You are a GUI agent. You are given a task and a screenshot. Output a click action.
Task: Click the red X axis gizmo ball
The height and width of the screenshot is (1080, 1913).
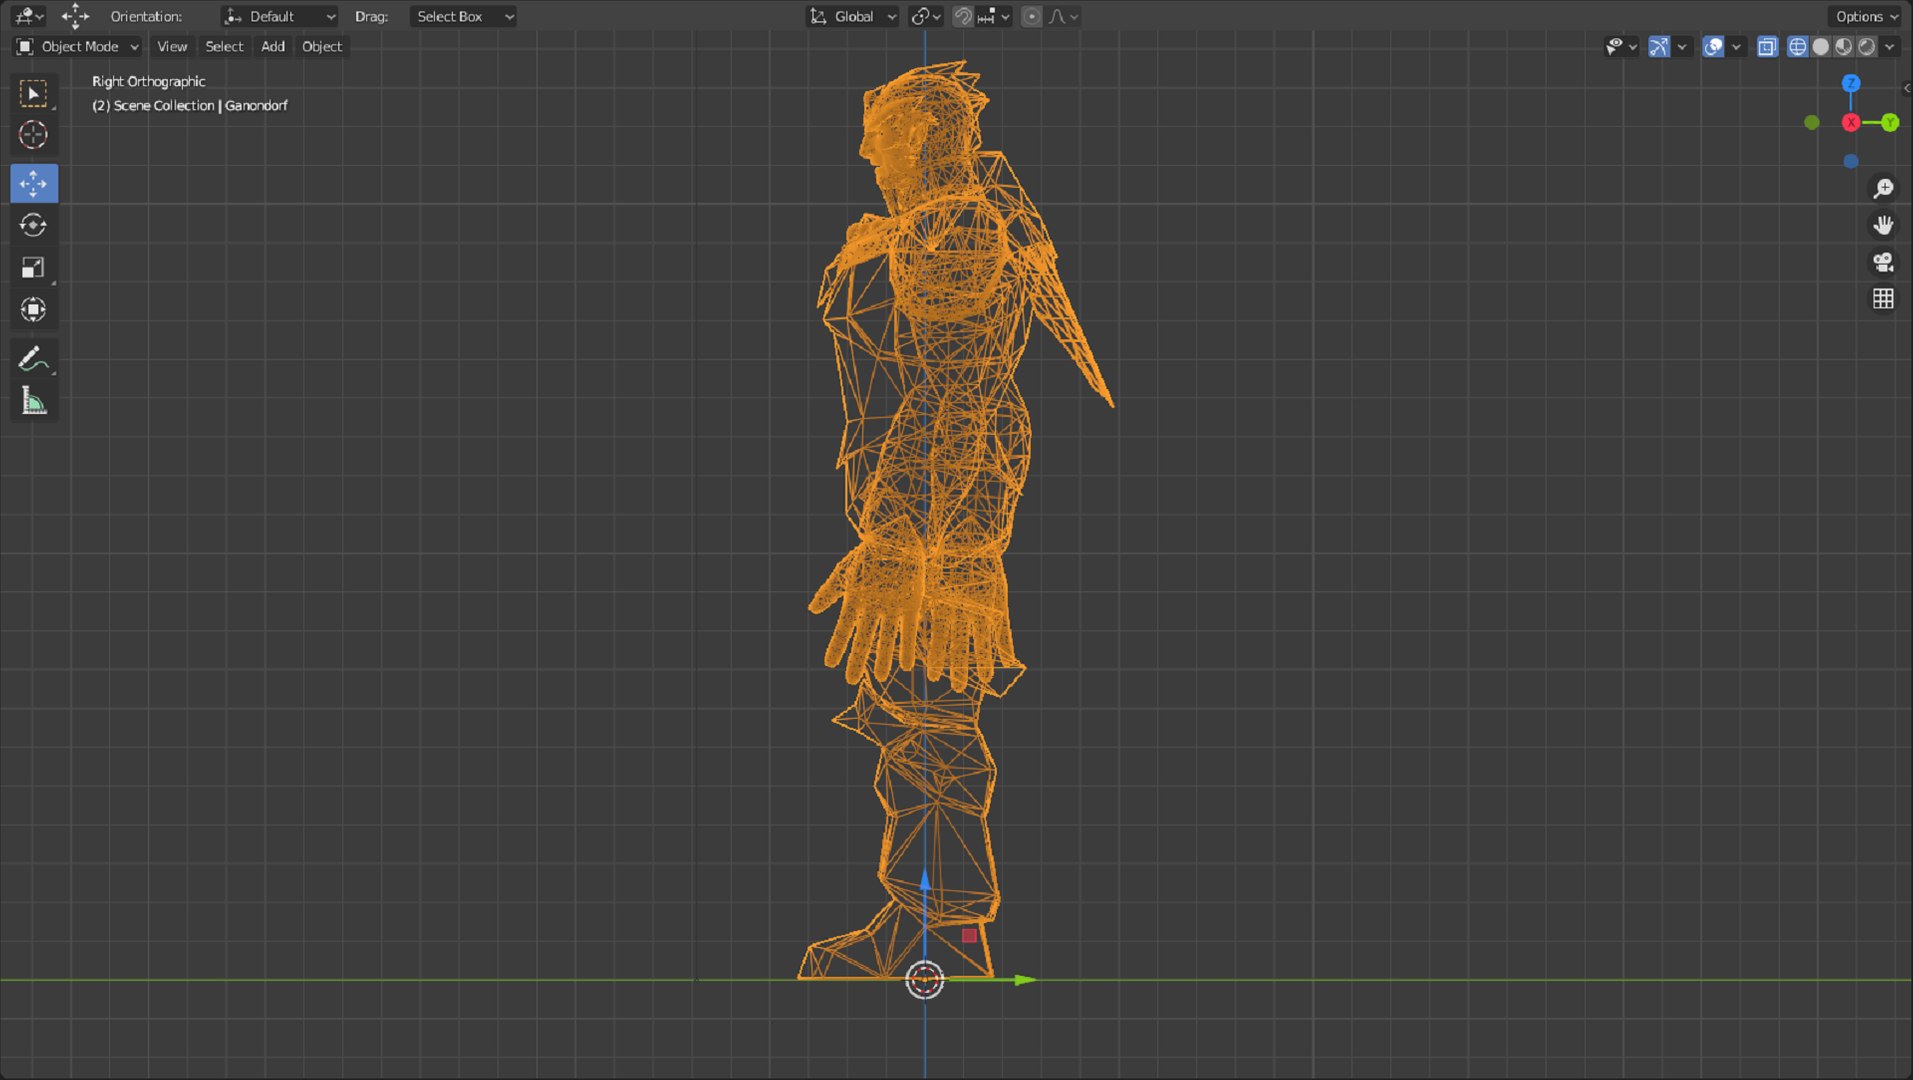point(1851,122)
